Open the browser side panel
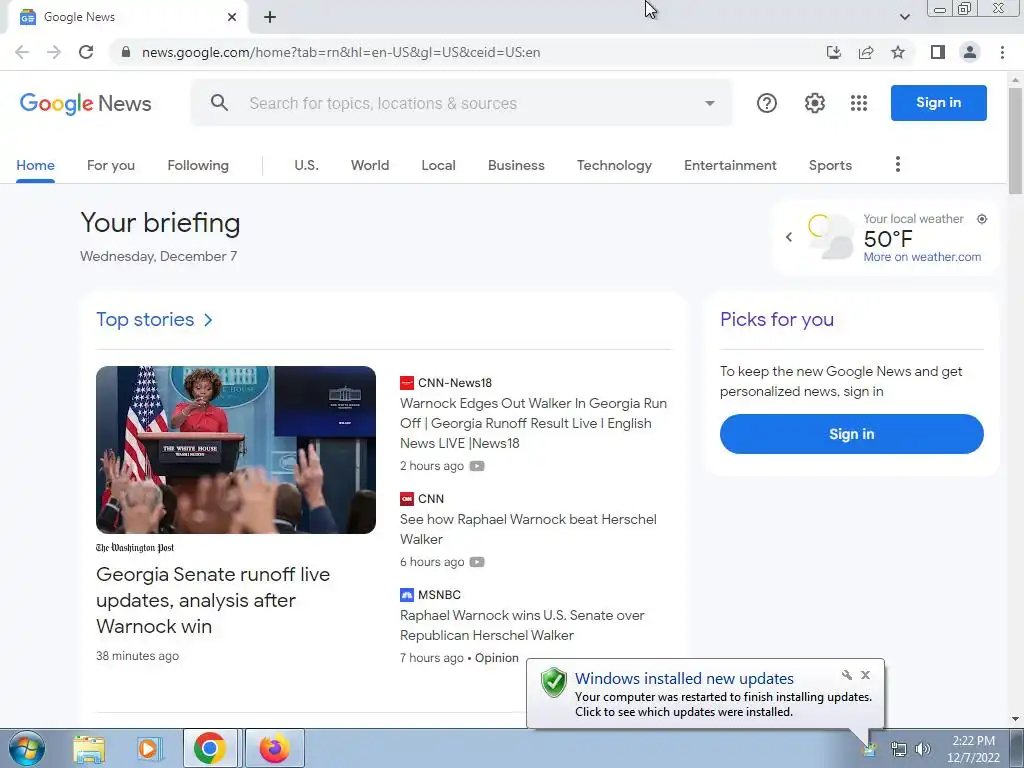Screen dimensions: 1024x768 point(938,52)
